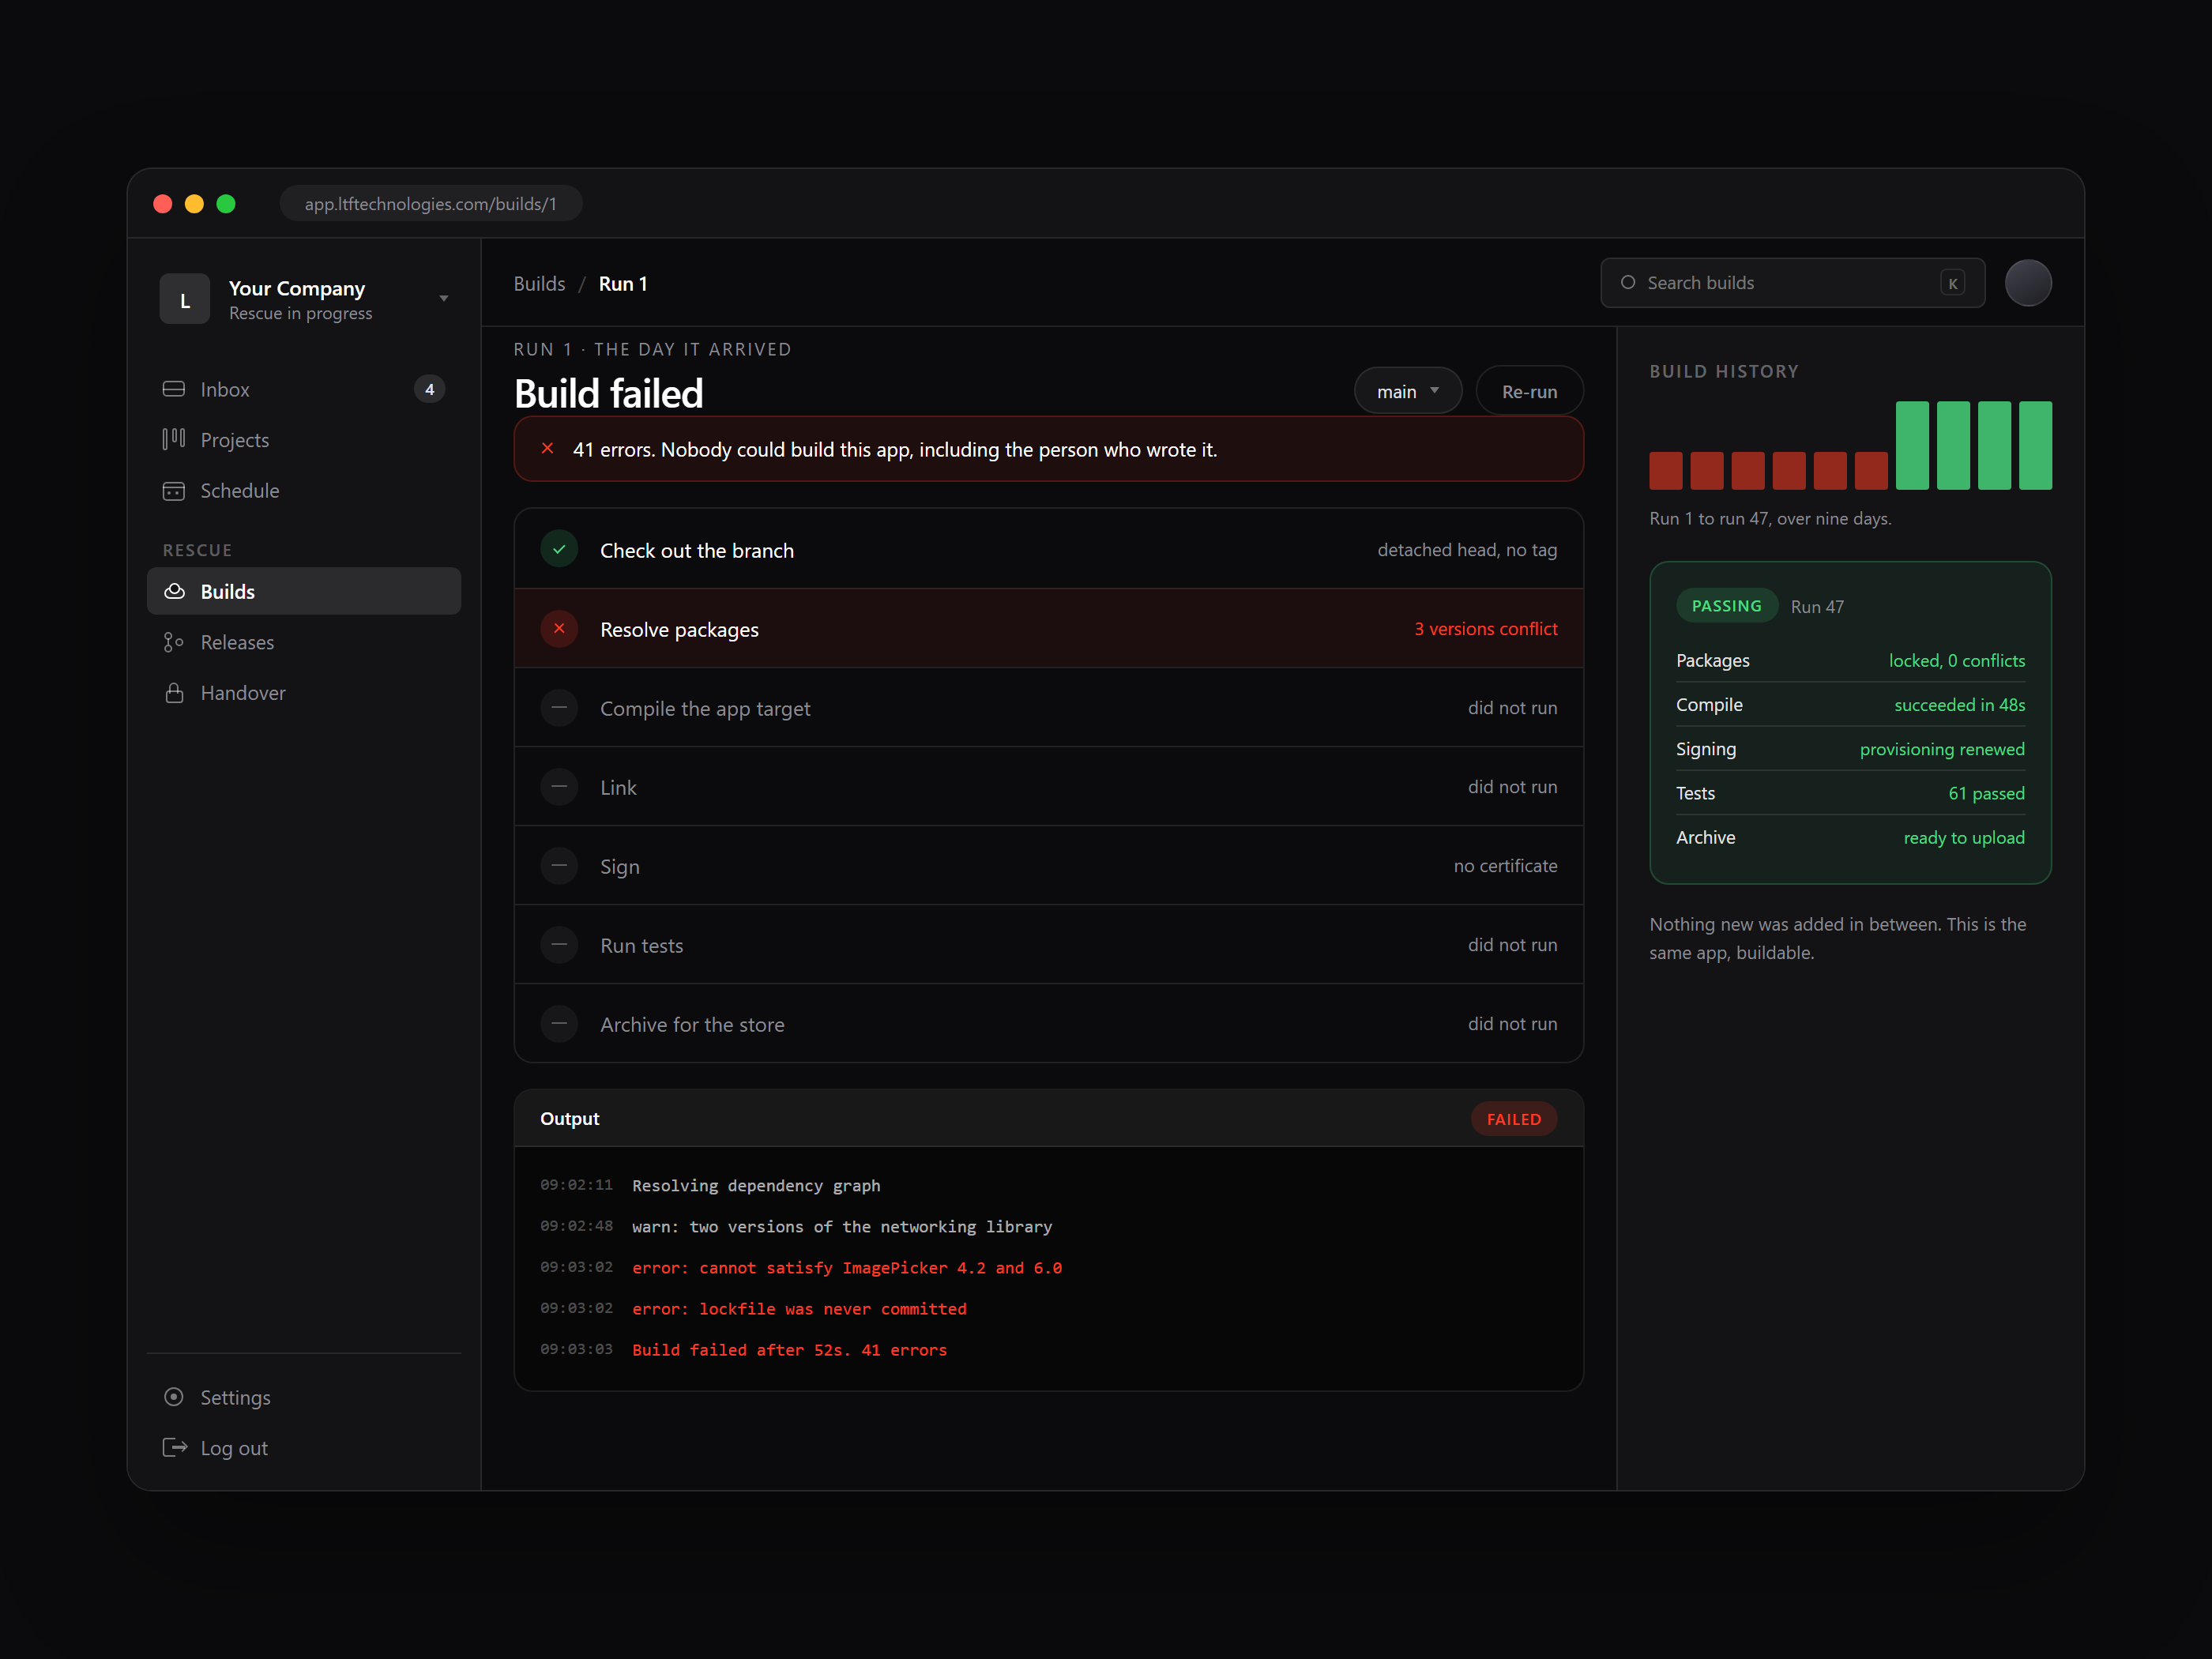Click the '3 versions conflict' status text

pos(1485,629)
